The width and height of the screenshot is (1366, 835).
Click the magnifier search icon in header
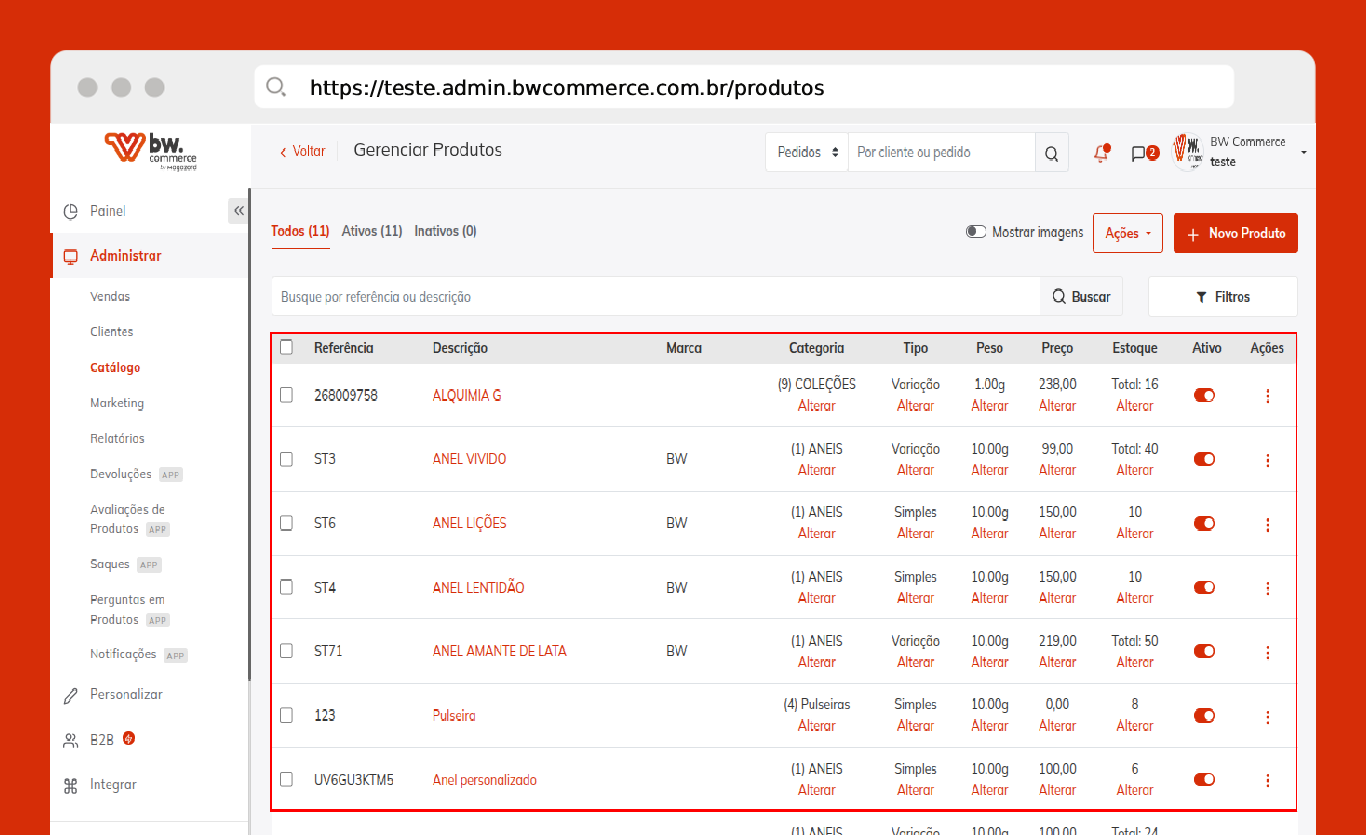click(x=1051, y=153)
